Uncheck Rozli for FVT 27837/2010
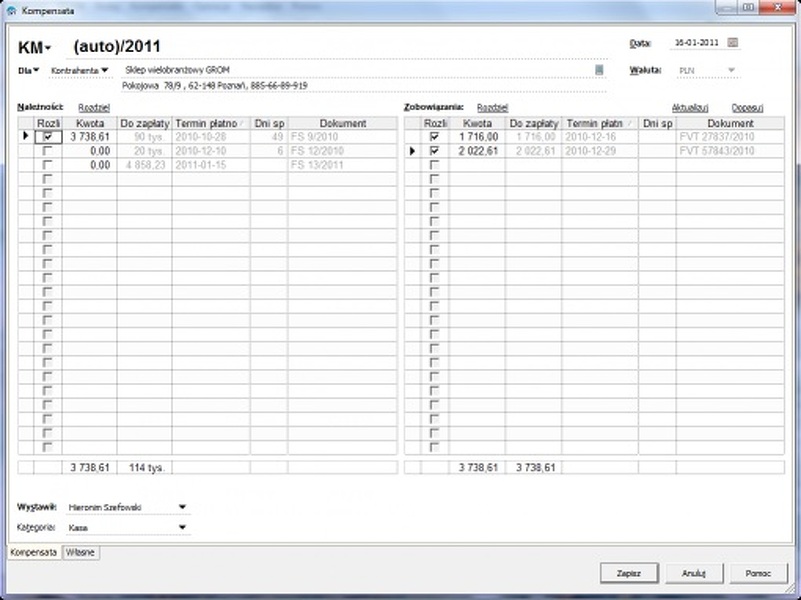 point(433,136)
